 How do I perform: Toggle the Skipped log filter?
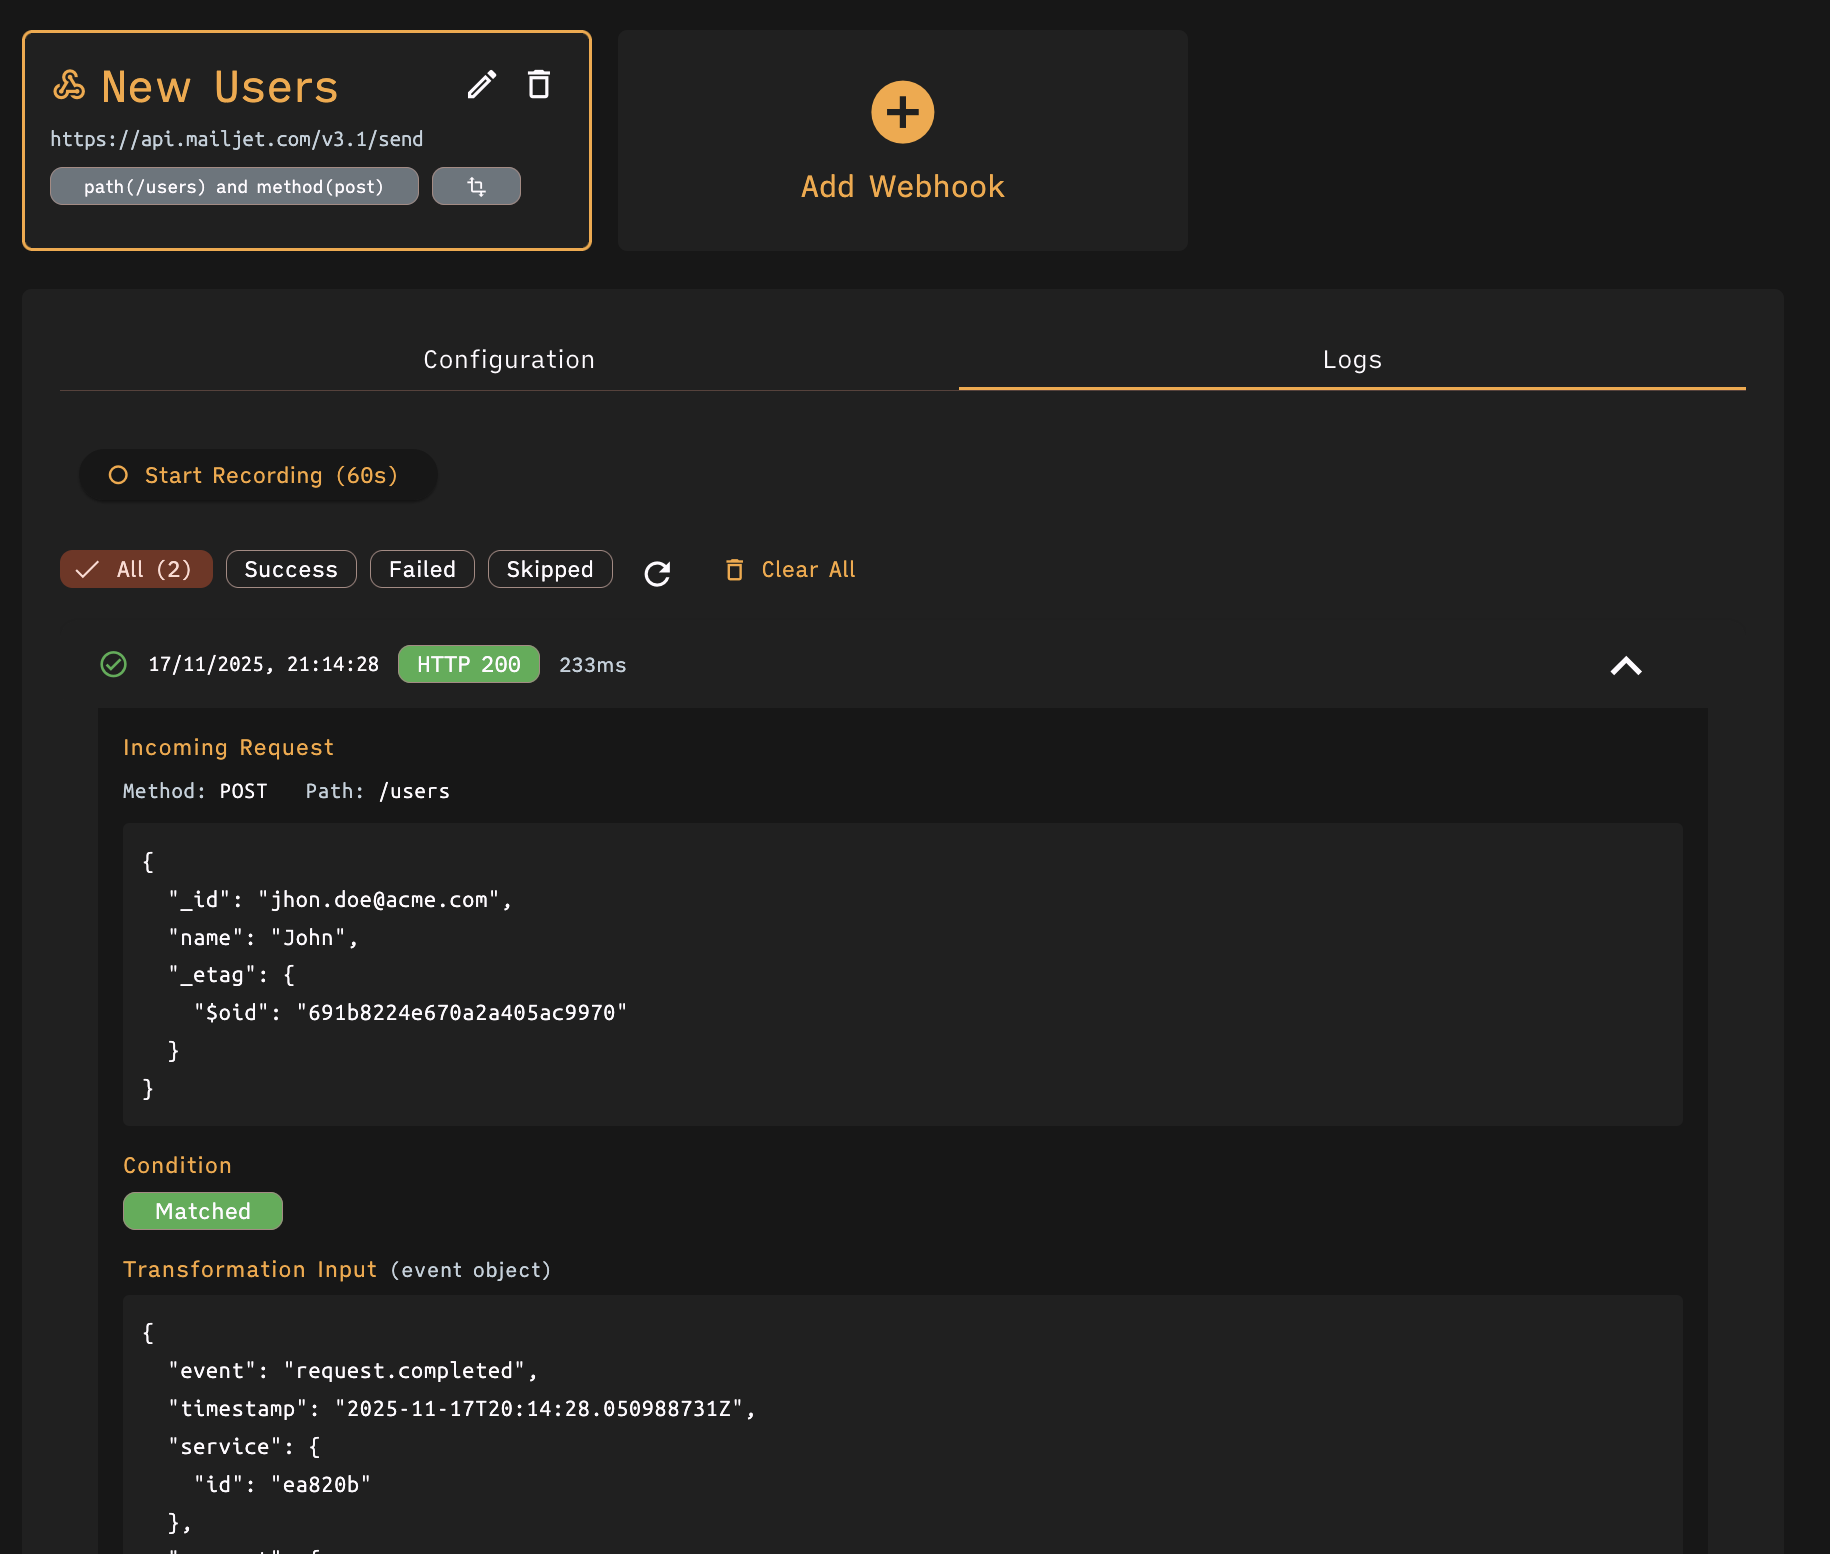[x=549, y=569]
